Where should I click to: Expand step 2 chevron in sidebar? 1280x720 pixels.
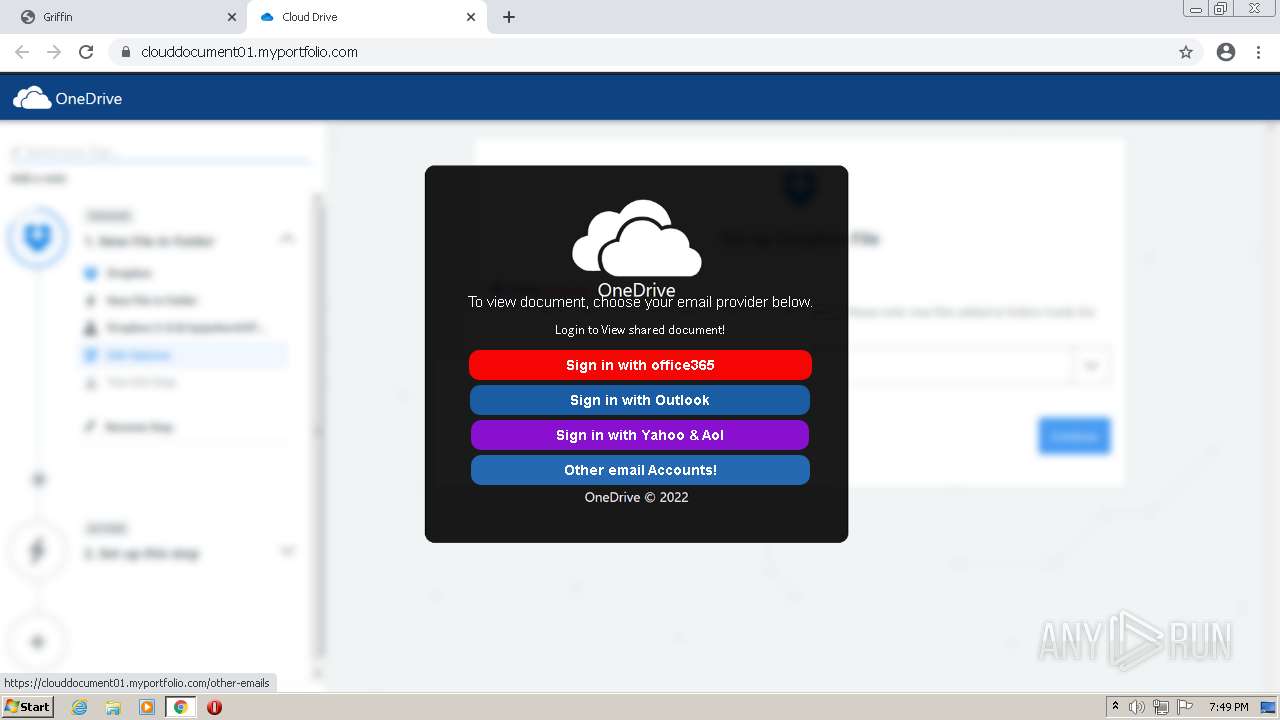tap(287, 551)
